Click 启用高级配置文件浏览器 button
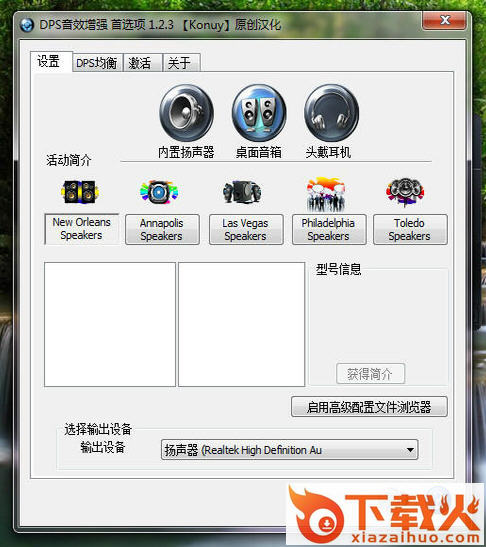This screenshot has width=486, height=547. (x=369, y=407)
